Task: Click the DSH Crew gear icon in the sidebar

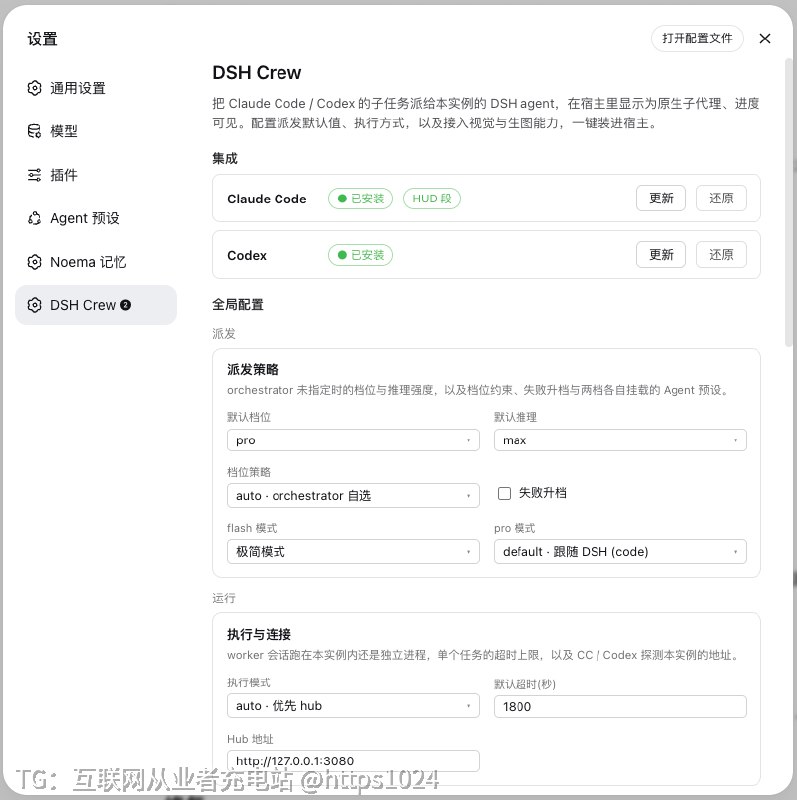Action: 34,305
